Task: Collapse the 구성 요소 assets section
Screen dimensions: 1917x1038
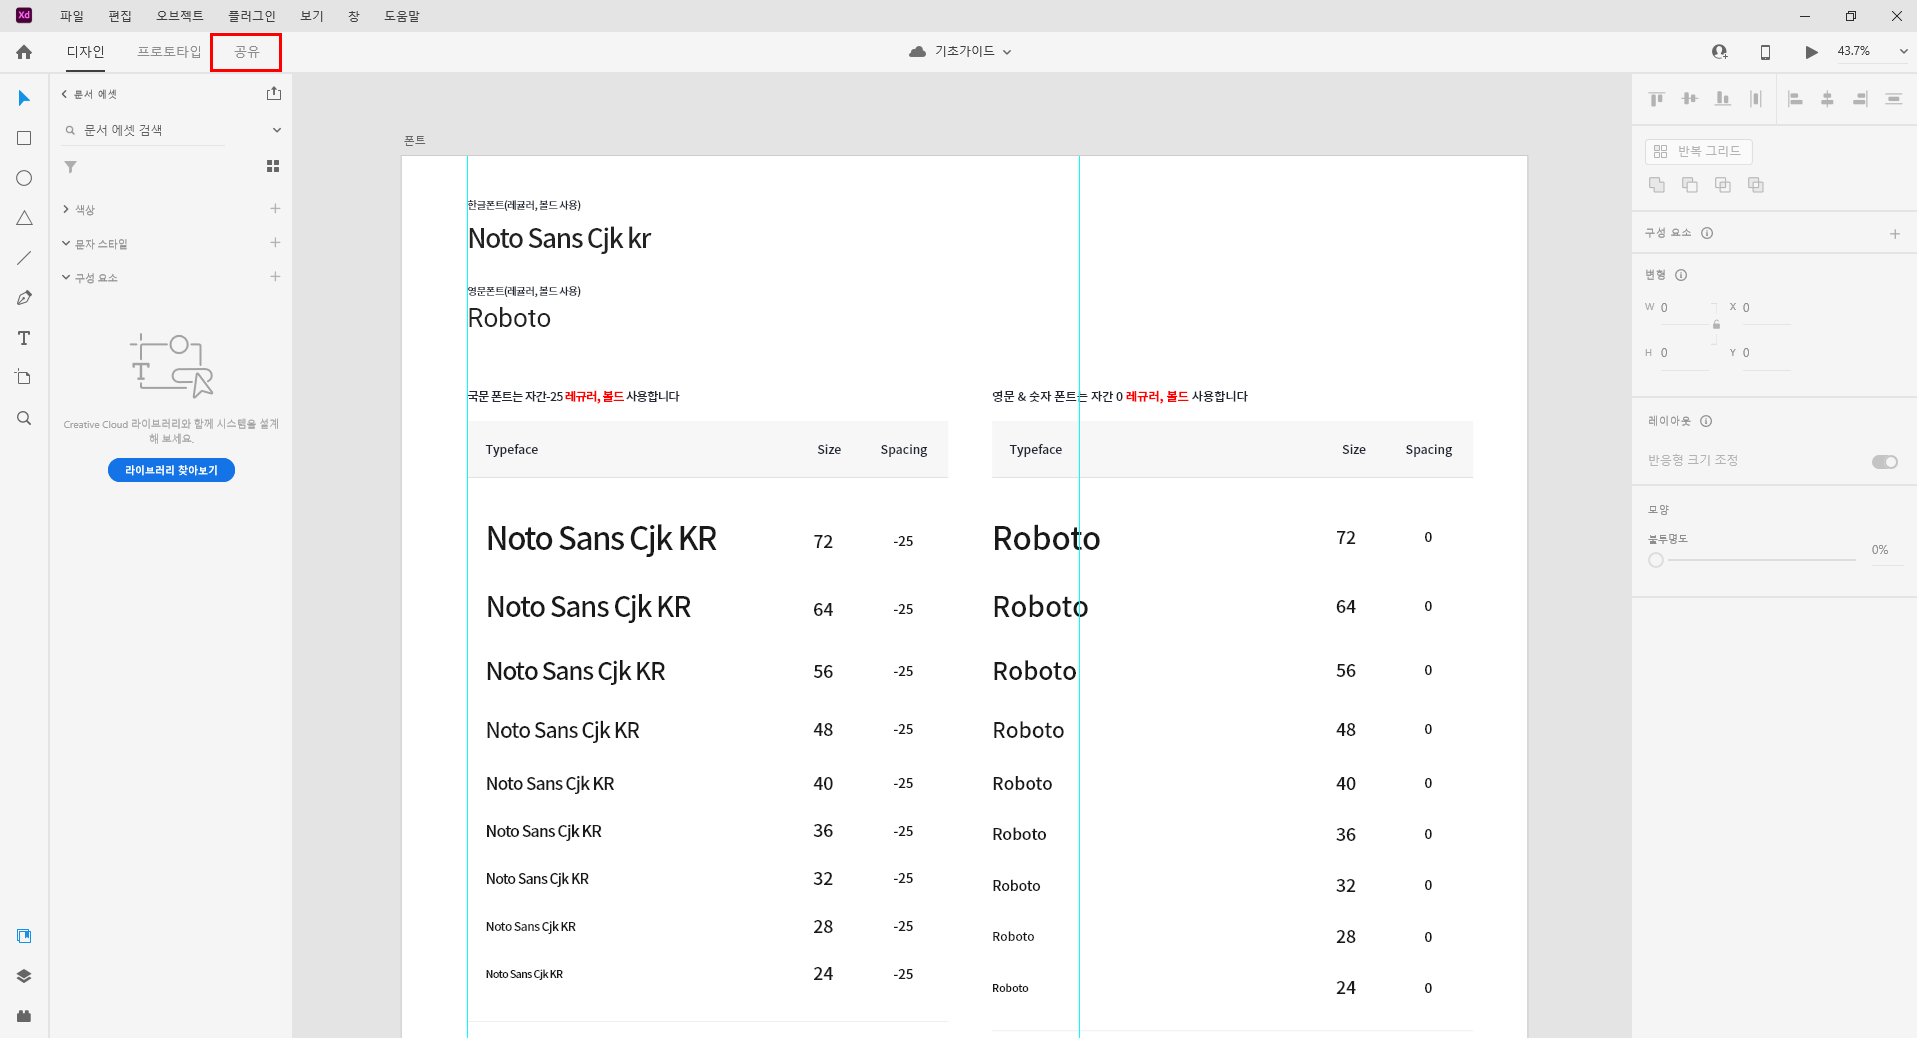Action: [x=66, y=277]
